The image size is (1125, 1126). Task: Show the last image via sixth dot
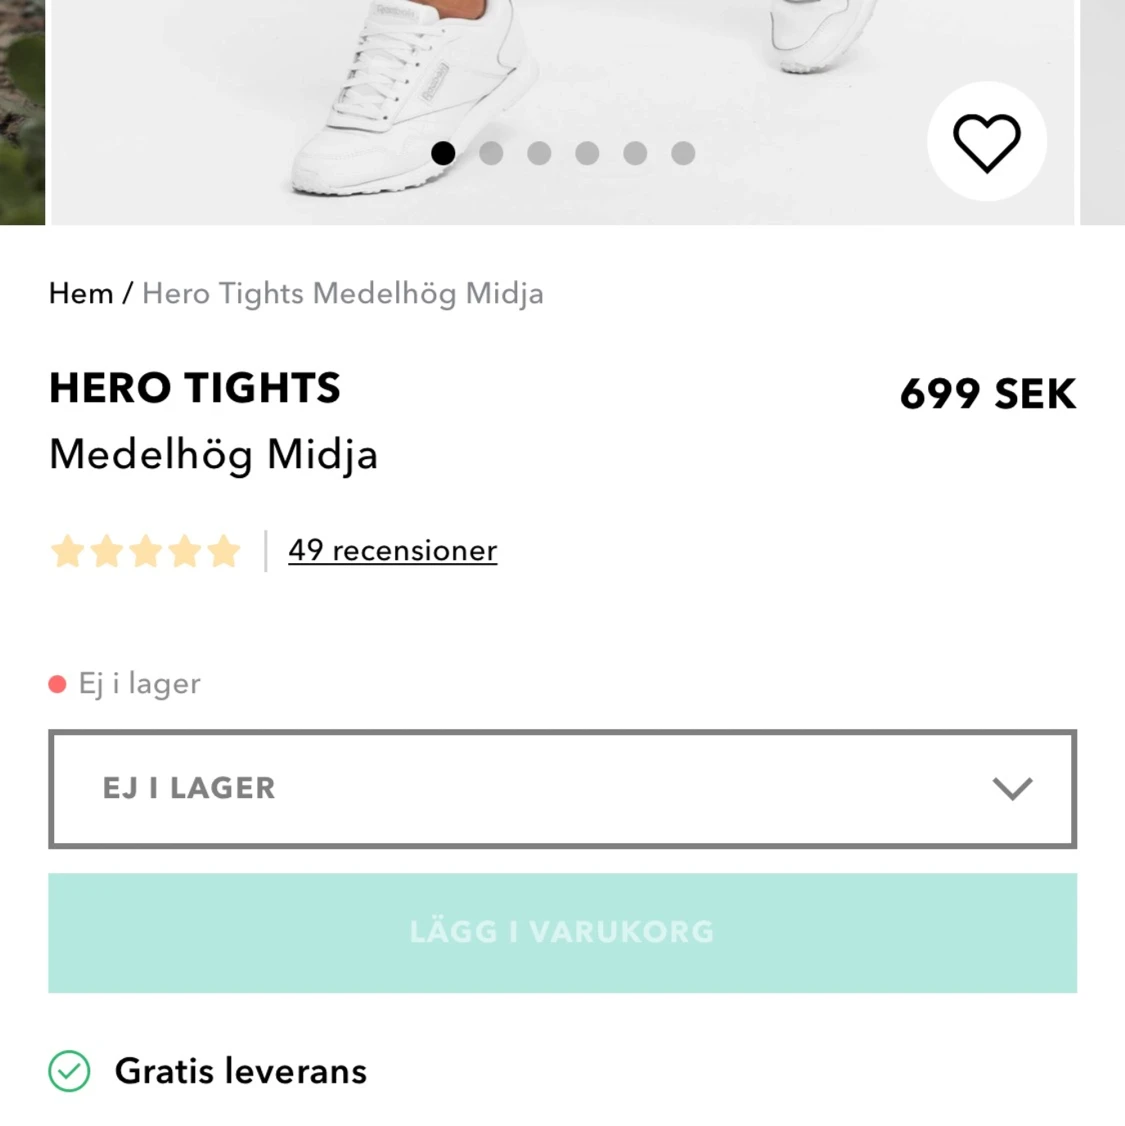click(x=683, y=153)
